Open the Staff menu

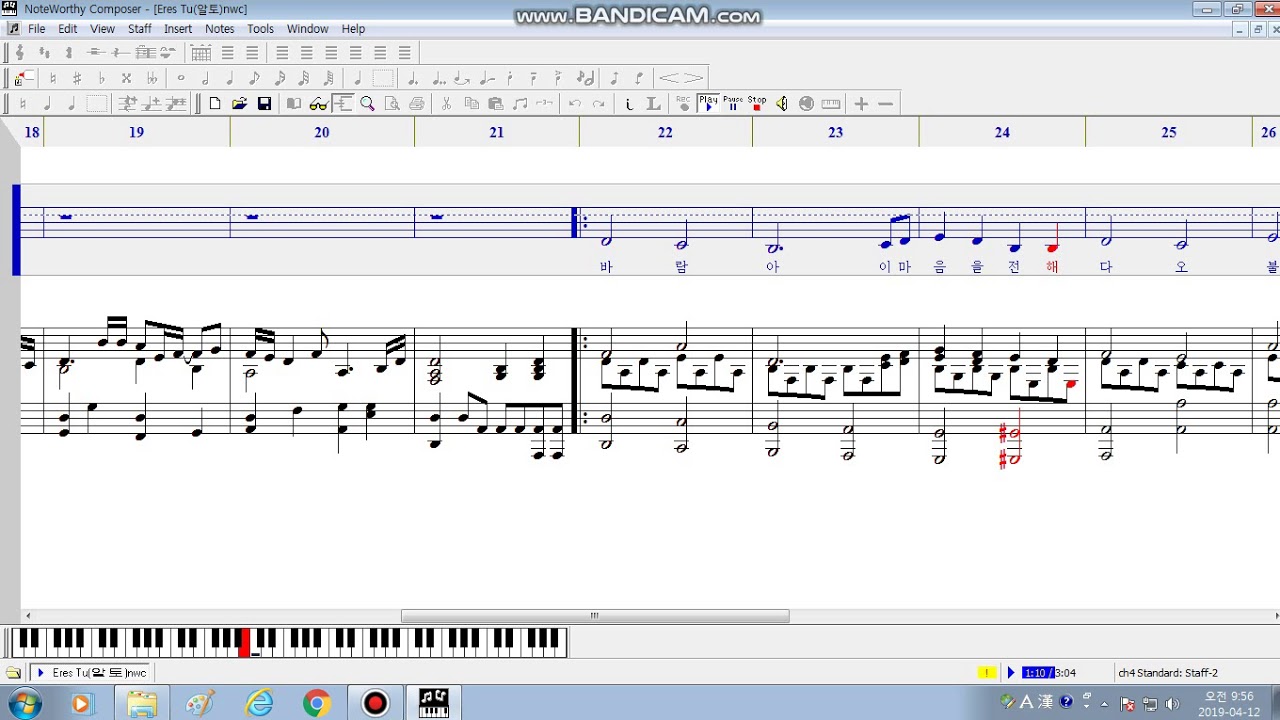[140, 29]
